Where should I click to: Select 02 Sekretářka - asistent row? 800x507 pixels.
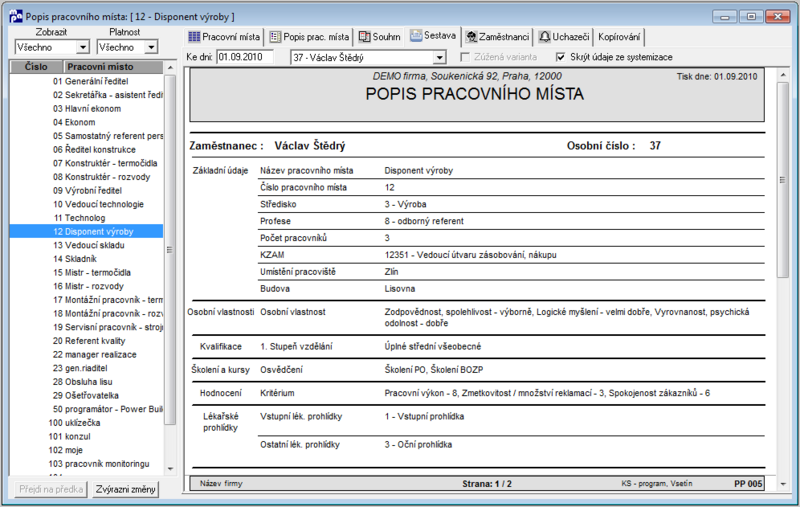87,95
